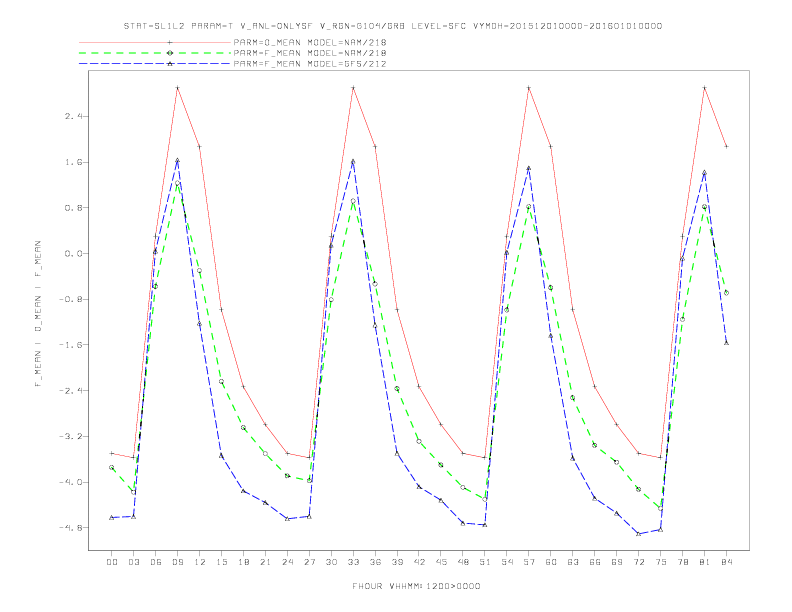The width and height of the screenshot is (792, 612).
Task: Click the 42 forecast hour tick label
Action: click(419, 562)
